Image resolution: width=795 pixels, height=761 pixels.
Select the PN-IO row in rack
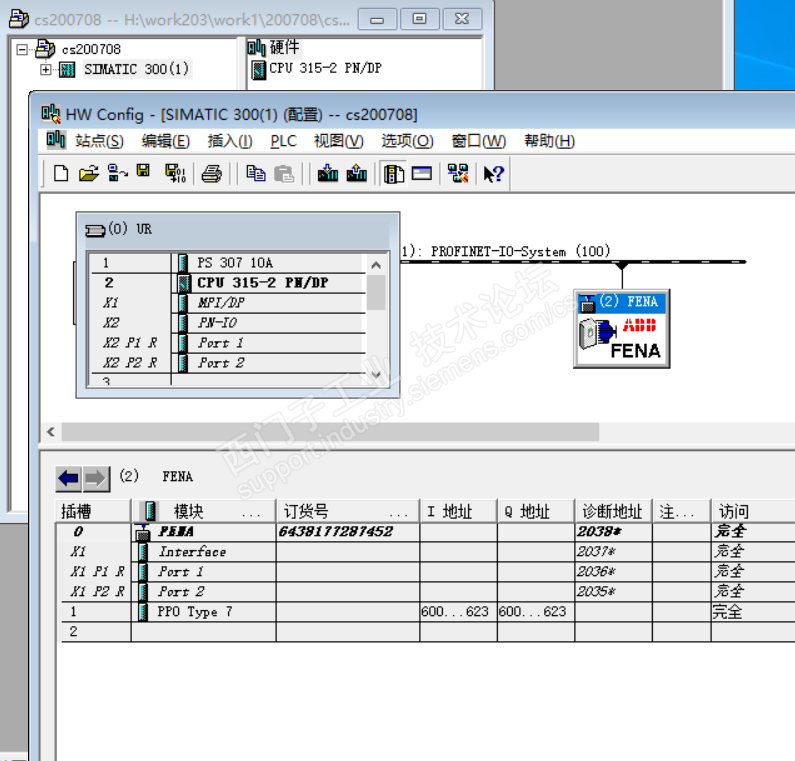[228, 322]
